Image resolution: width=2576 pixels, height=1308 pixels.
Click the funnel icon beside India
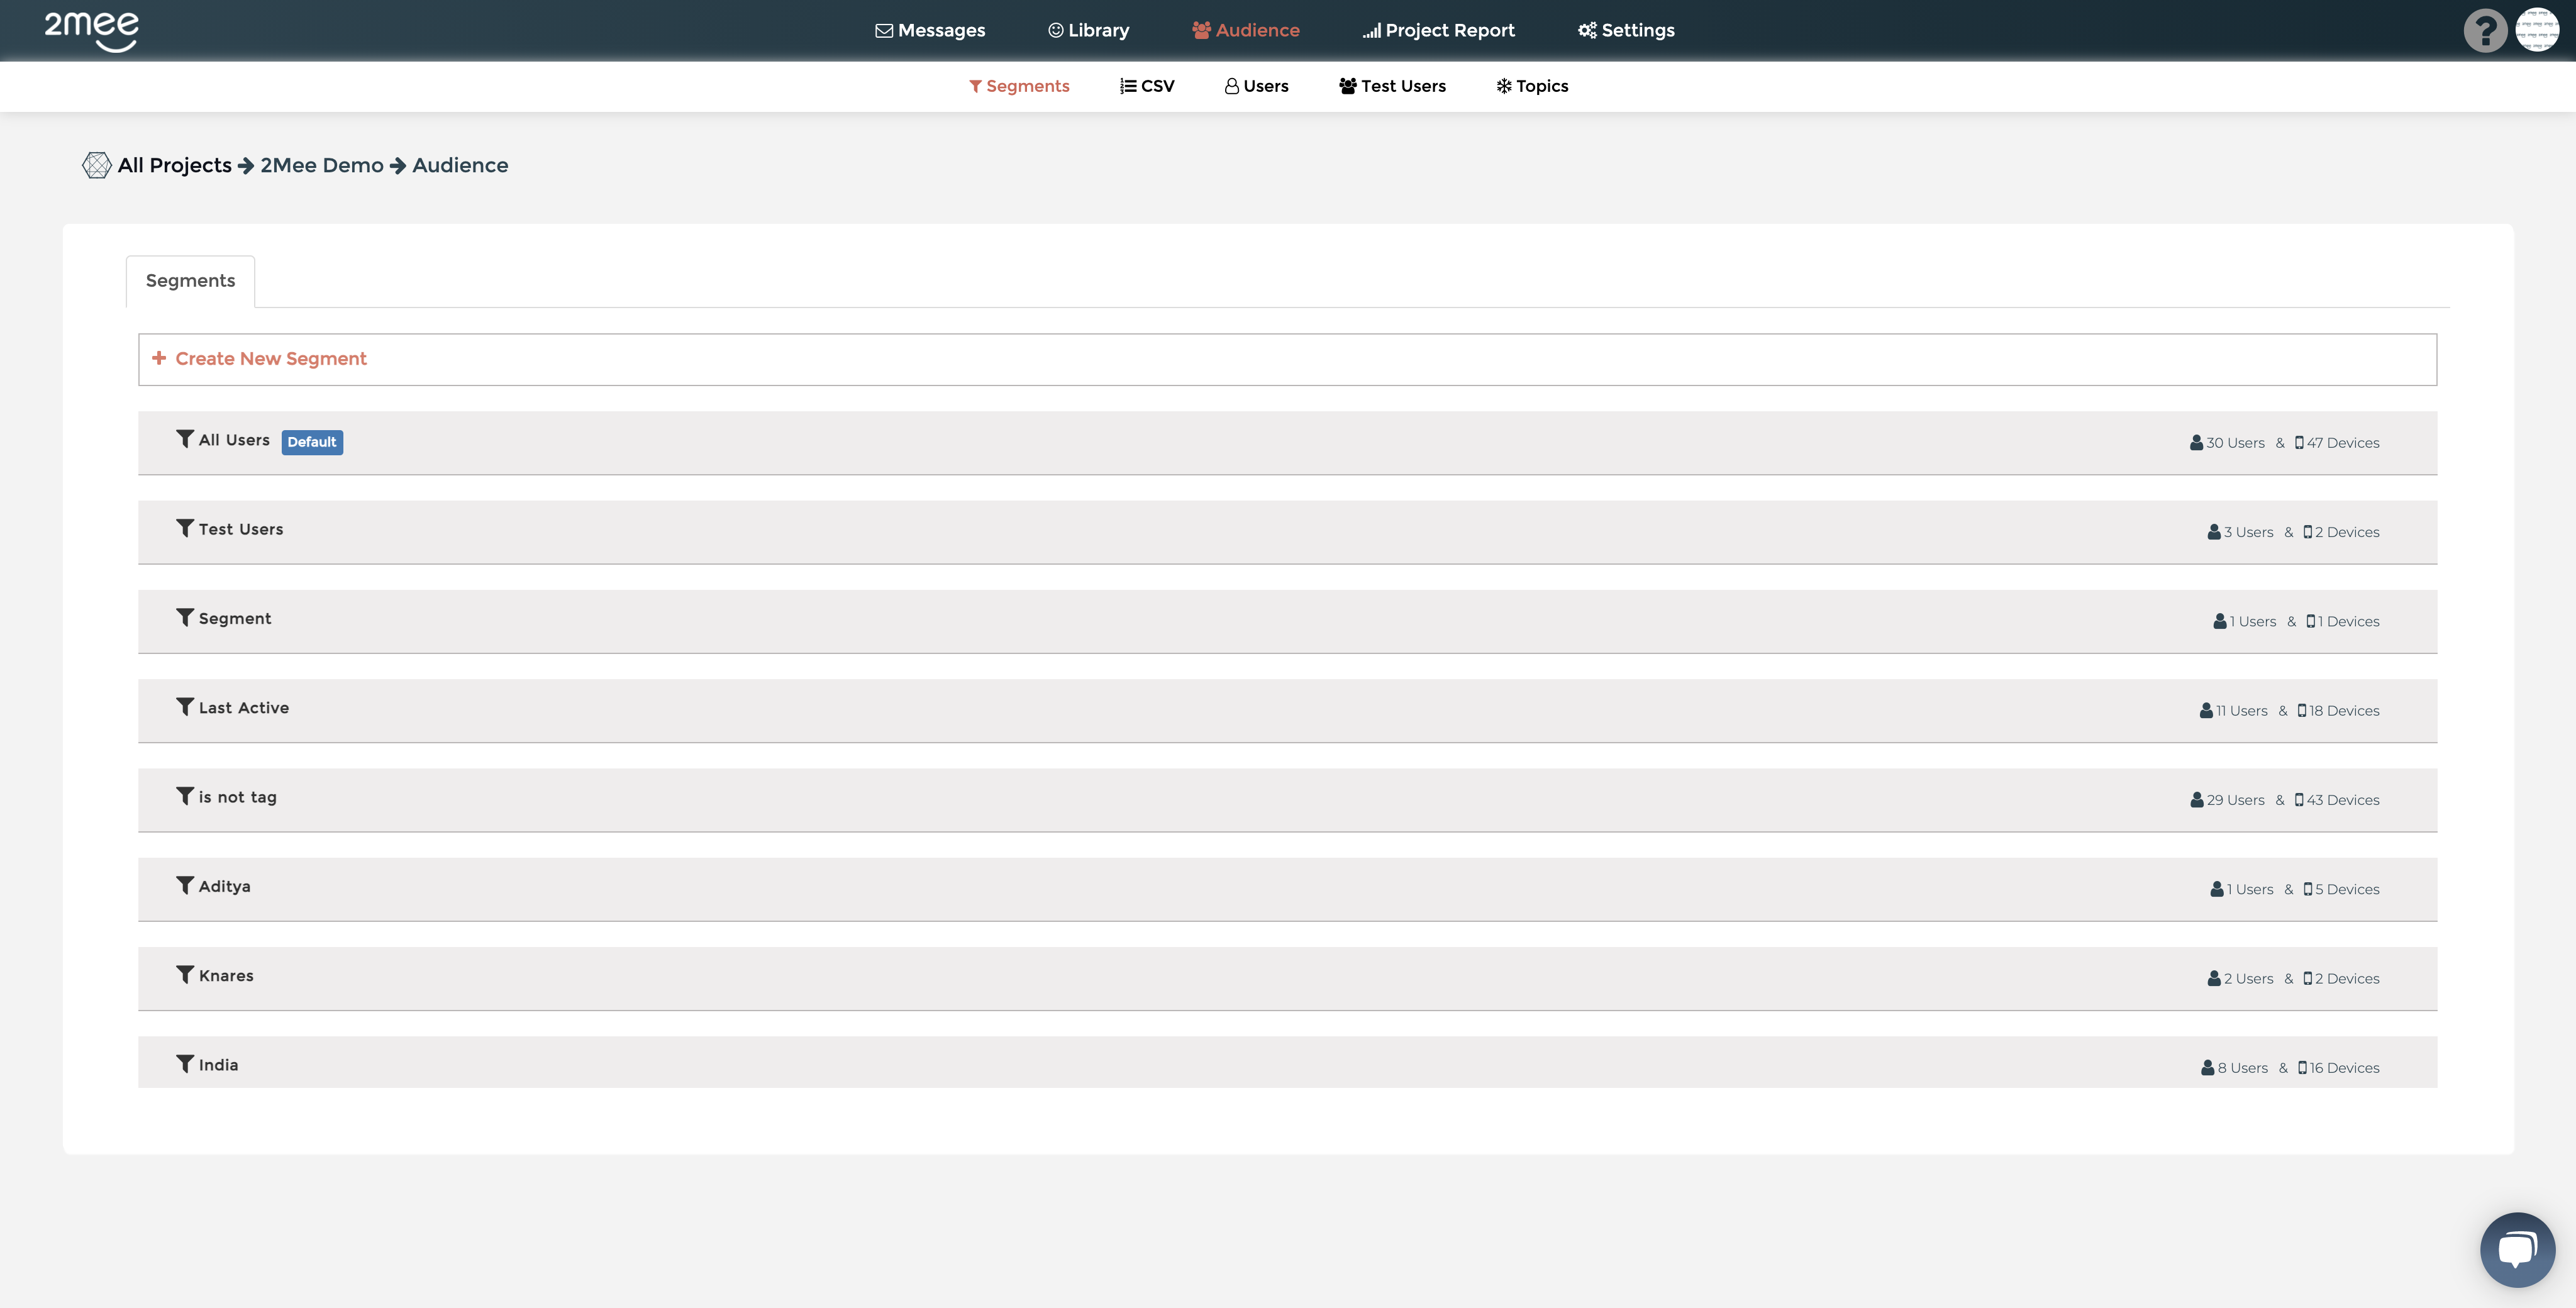click(x=185, y=1064)
